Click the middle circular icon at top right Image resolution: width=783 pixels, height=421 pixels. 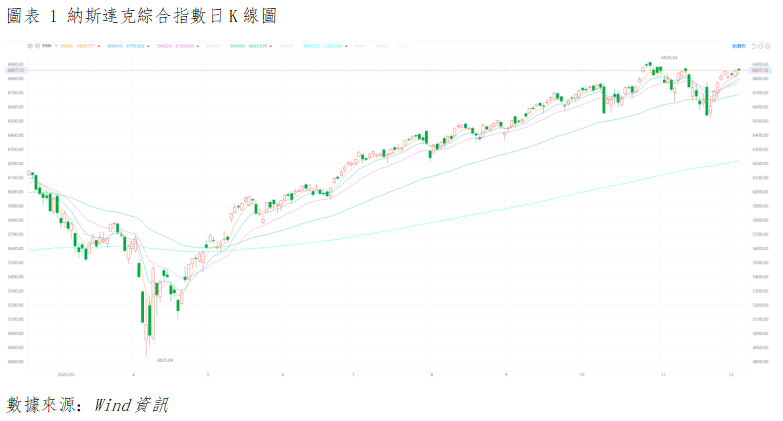[762, 46]
